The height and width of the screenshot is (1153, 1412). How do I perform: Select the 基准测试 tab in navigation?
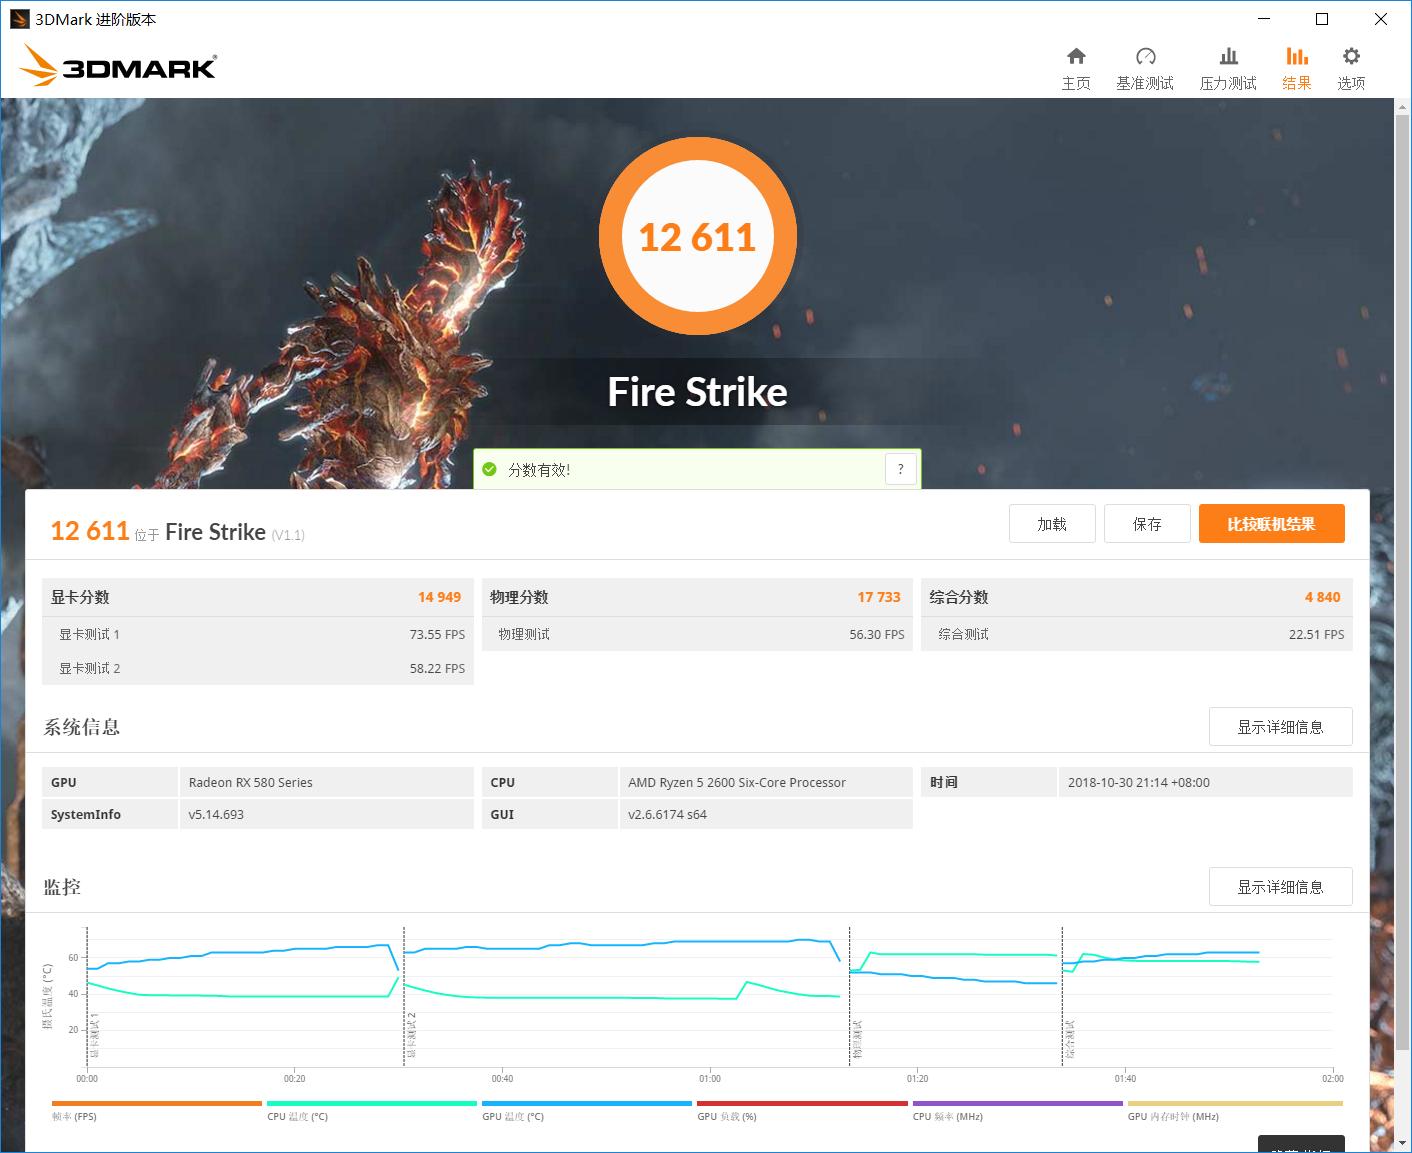(x=1146, y=66)
